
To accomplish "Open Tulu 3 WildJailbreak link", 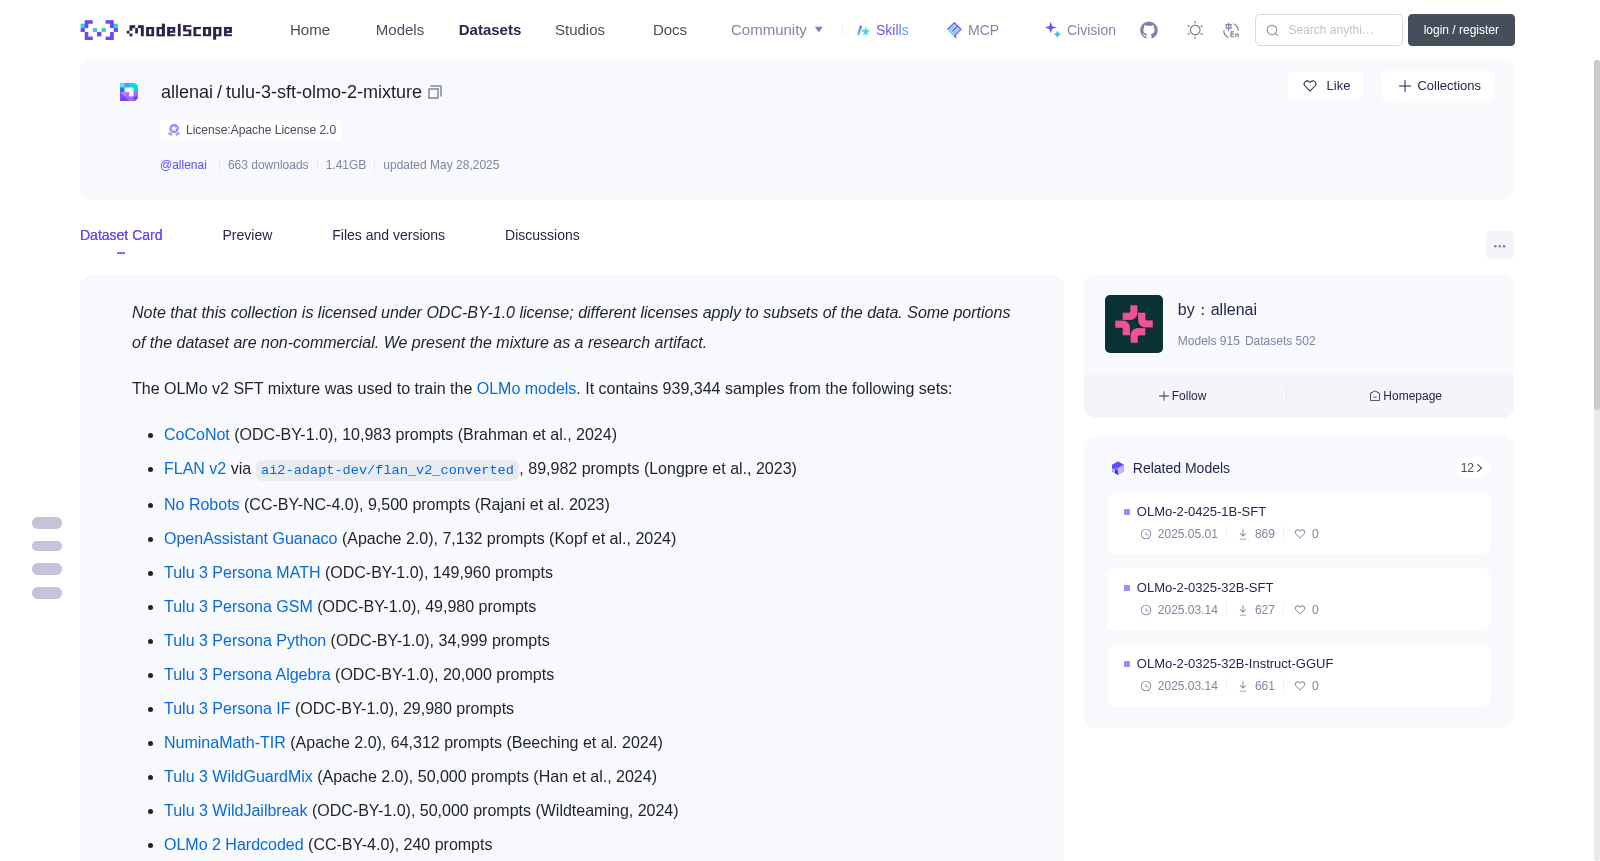I will pyautogui.click(x=236, y=811).
